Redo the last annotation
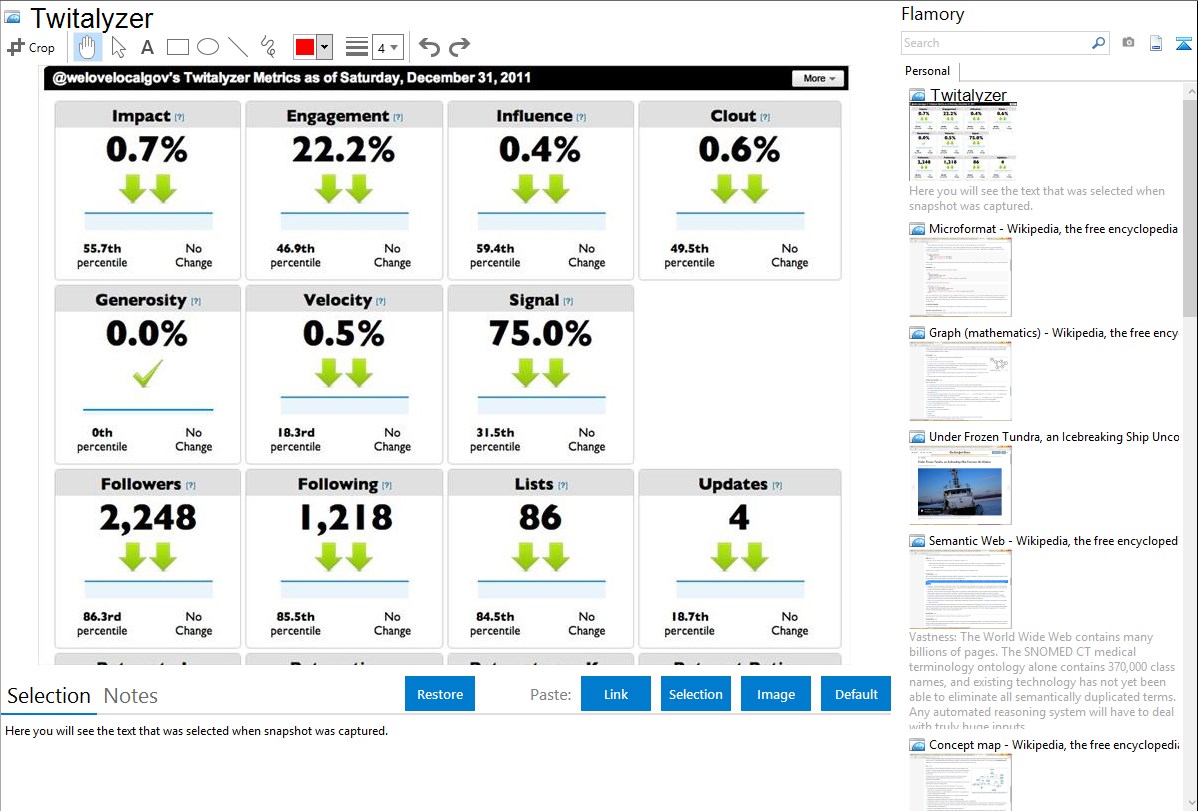Viewport: 1198px width, 811px height. pos(459,47)
